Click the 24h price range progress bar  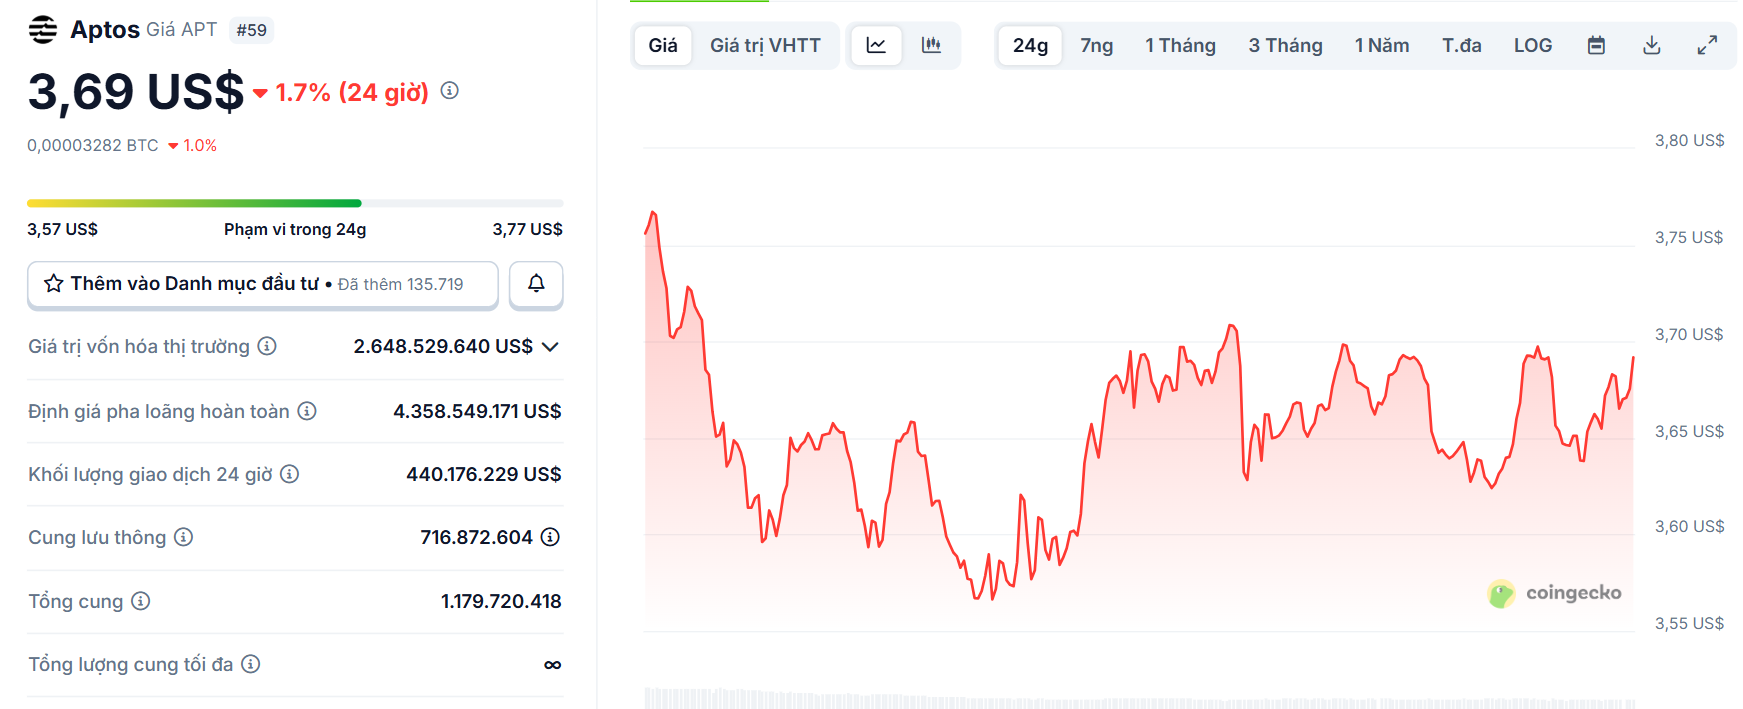coord(295,203)
